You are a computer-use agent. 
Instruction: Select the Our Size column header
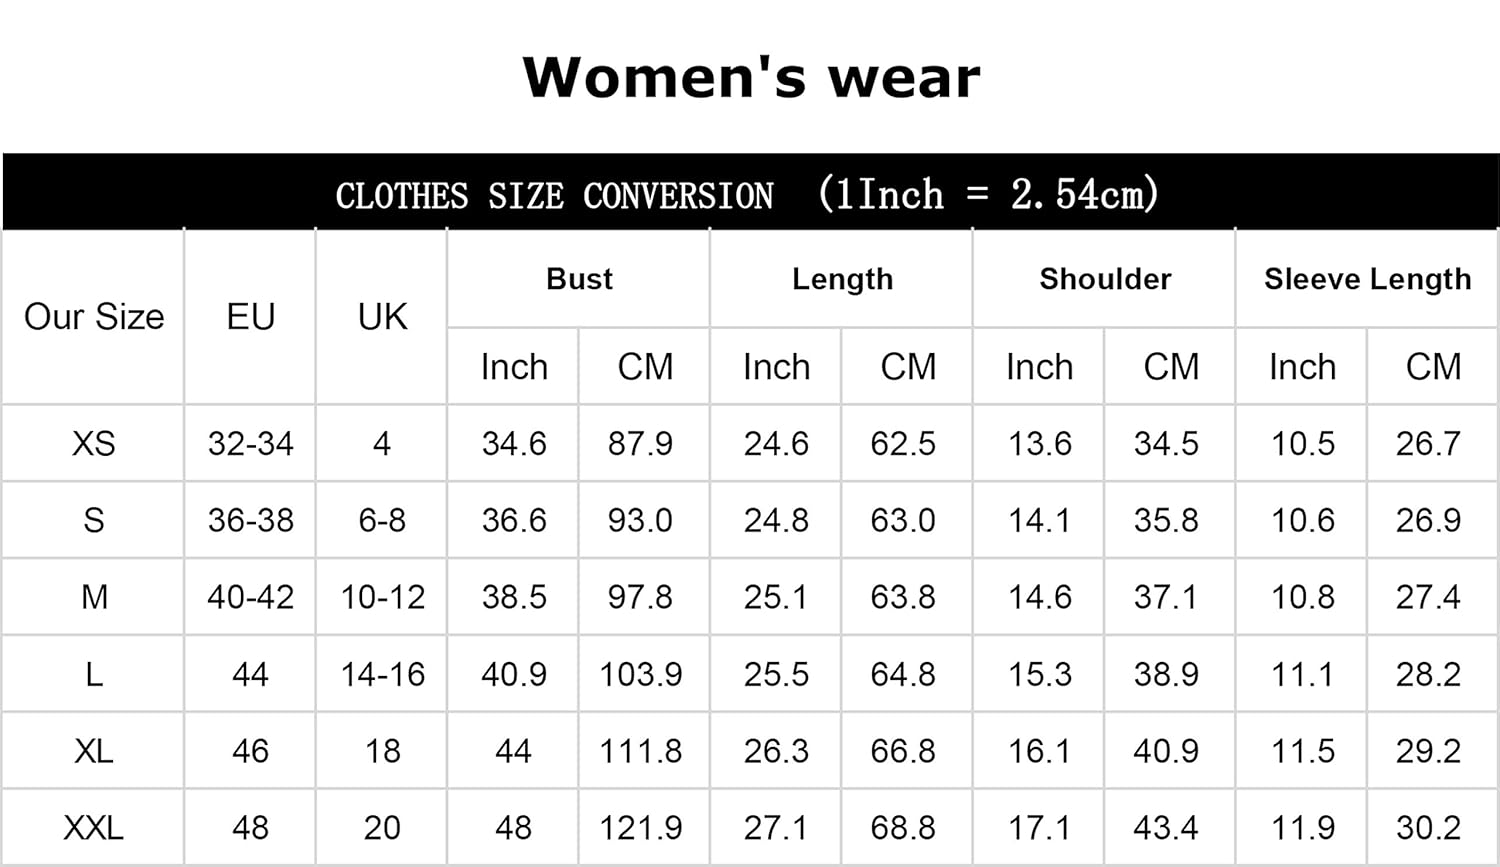(x=94, y=317)
